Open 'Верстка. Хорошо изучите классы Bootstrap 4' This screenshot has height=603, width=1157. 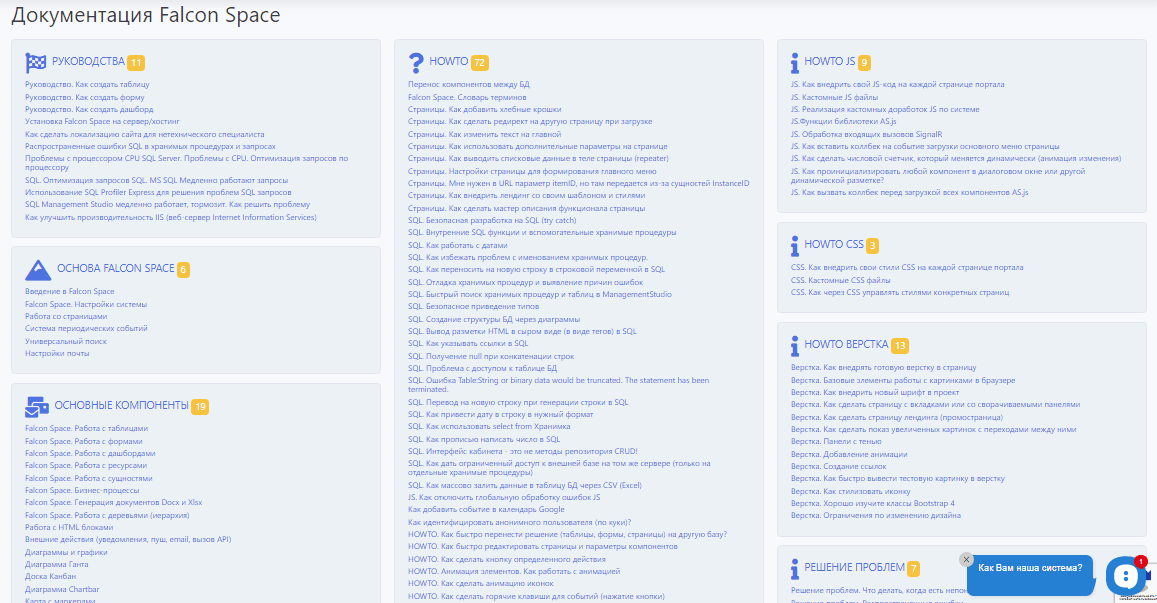[x=873, y=503]
